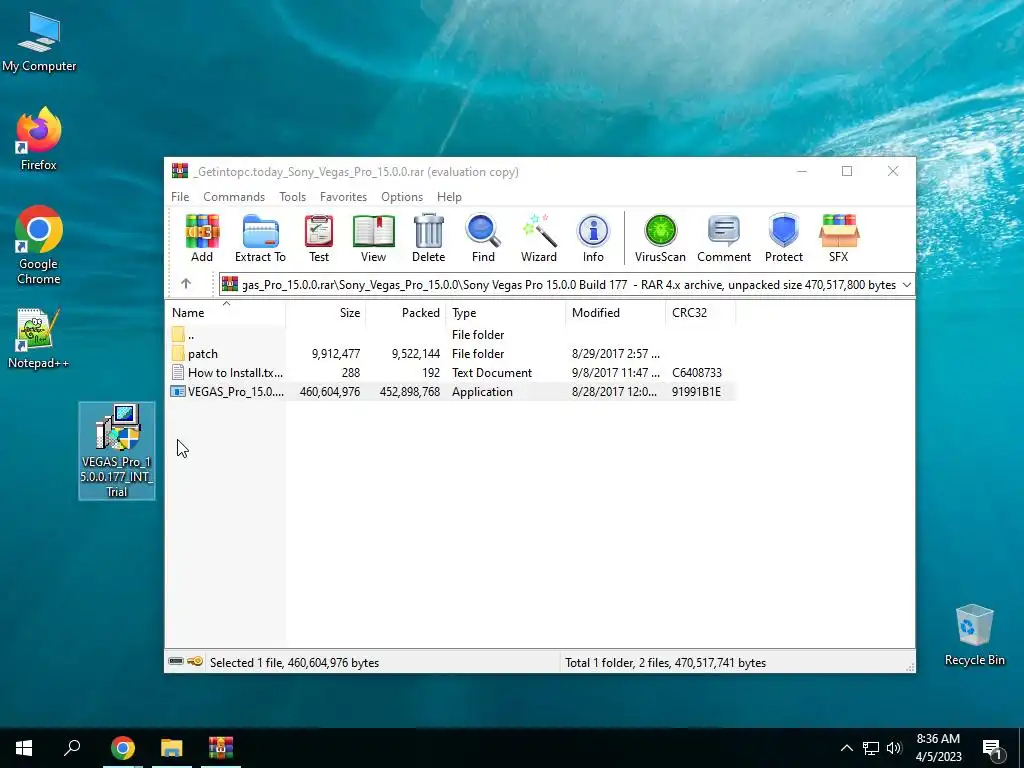Select the parent '..' folder row
Image resolution: width=1024 pixels, height=768 pixels.
[451, 334]
